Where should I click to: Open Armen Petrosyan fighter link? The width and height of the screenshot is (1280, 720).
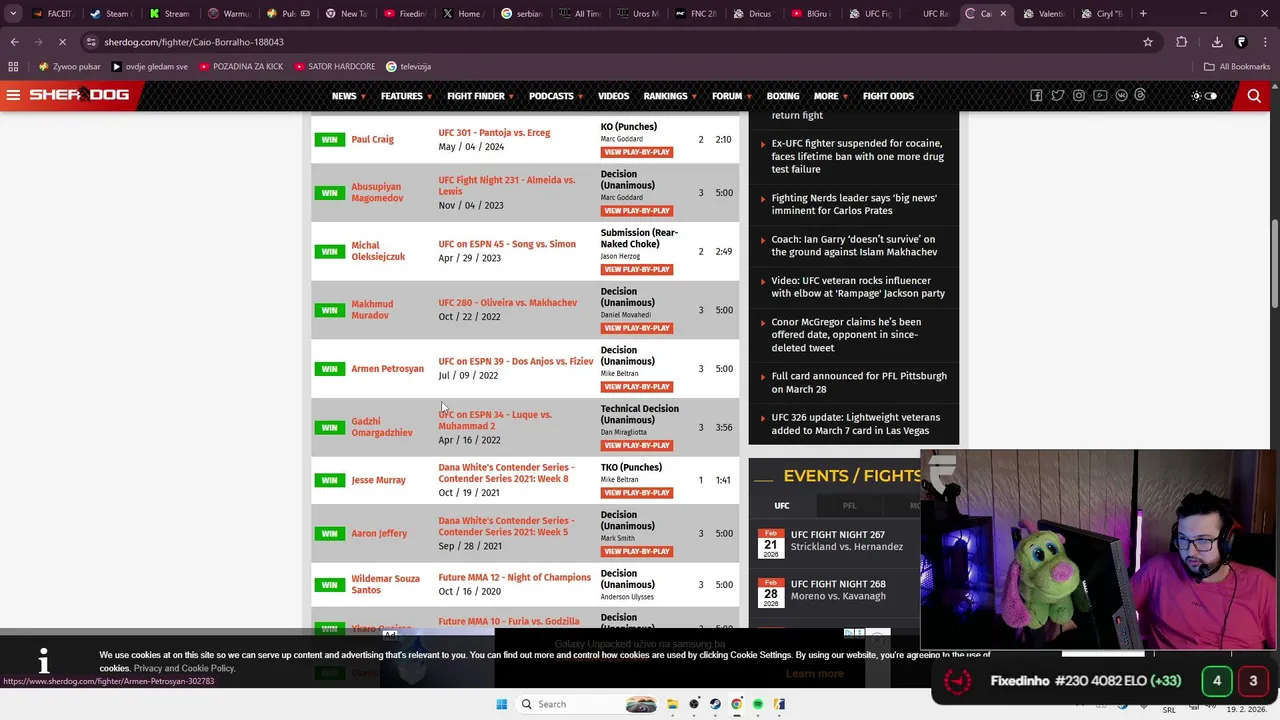point(387,369)
